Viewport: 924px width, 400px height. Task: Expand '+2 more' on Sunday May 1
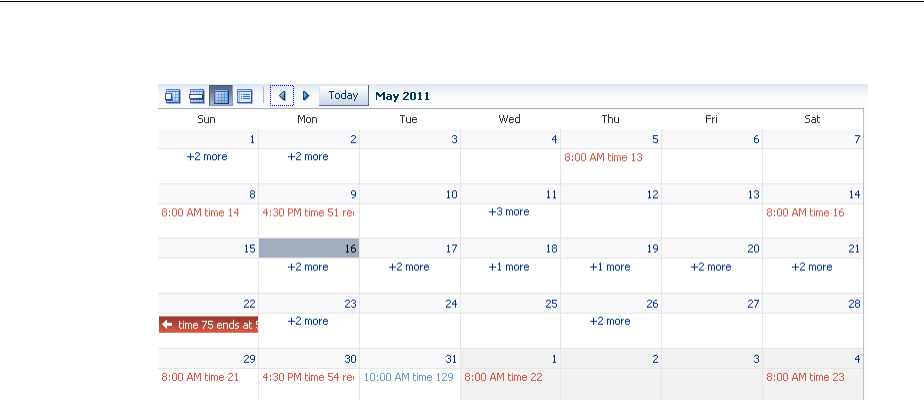click(207, 157)
